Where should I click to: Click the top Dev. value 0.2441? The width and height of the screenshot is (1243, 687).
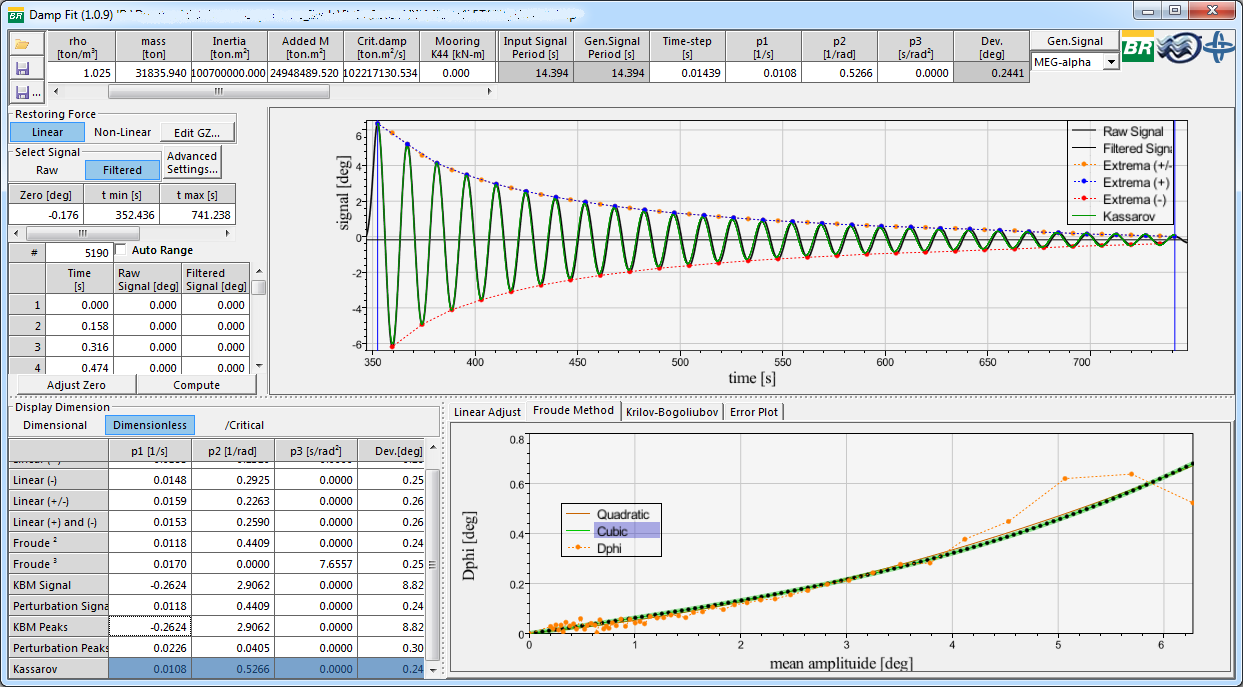(x=991, y=73)
